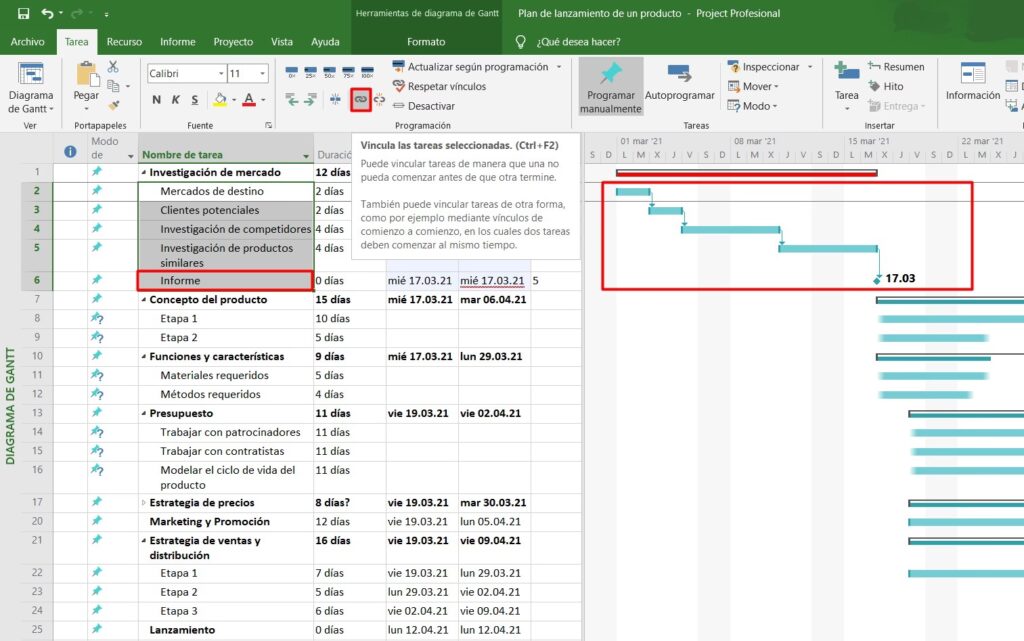Select the Vincular tareas (link tasks) icon

point(360,99)
